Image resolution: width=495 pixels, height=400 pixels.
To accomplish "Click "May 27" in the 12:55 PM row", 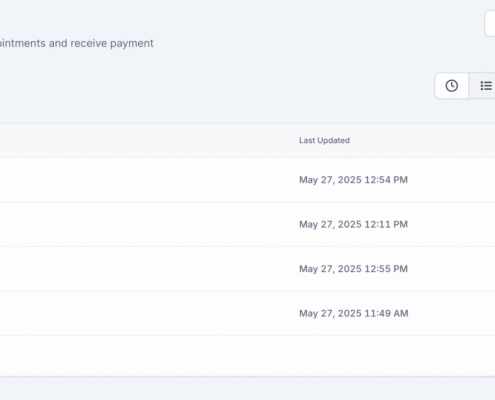I will 317,269.
